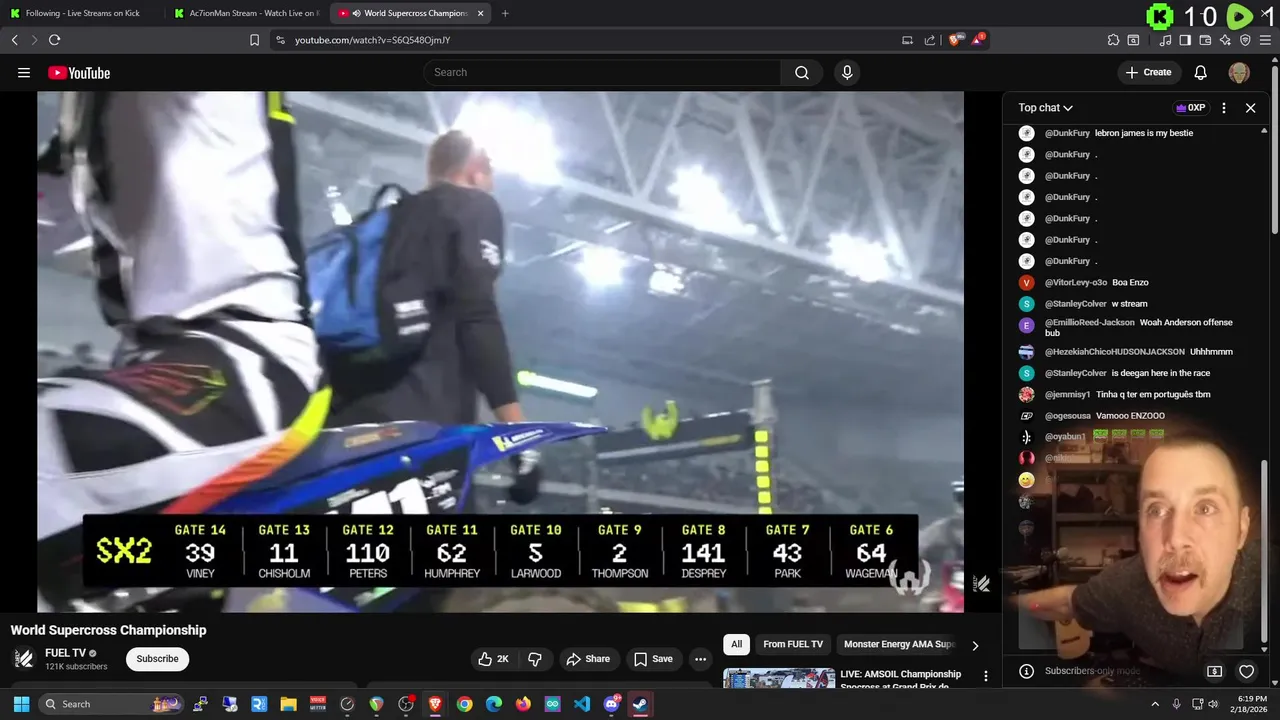Open Brave Leo AI sparkle icon
Viewport: 1280px width, 720px height.
[1225, 40]
